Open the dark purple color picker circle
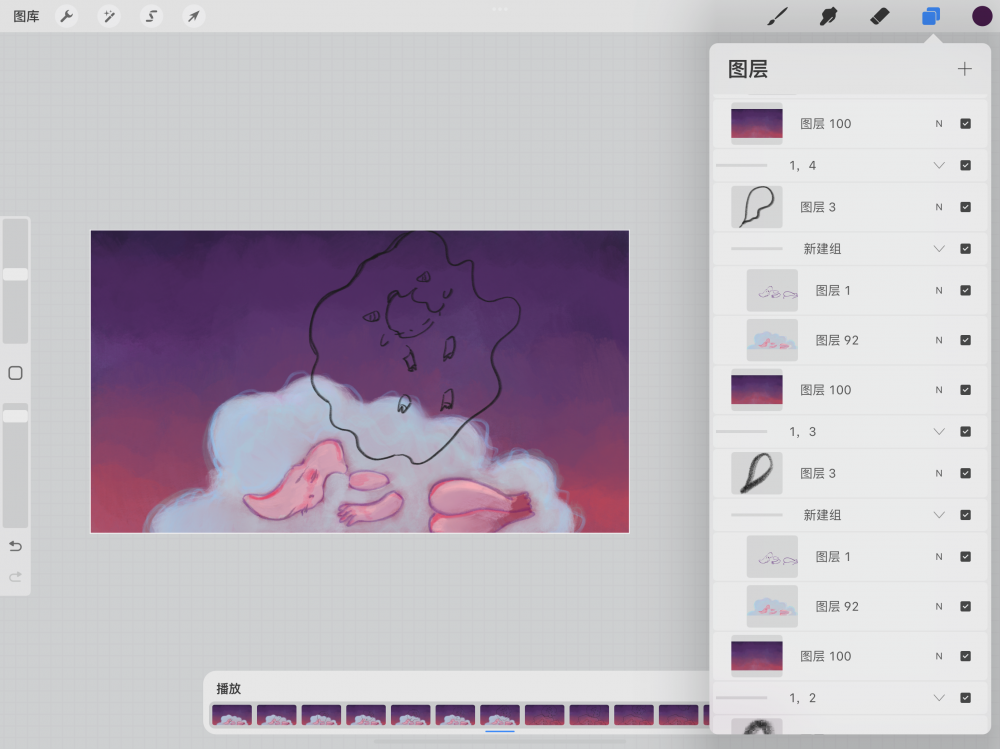Image resolution: width=1000 pixels, height=749 pixels. 982,16
